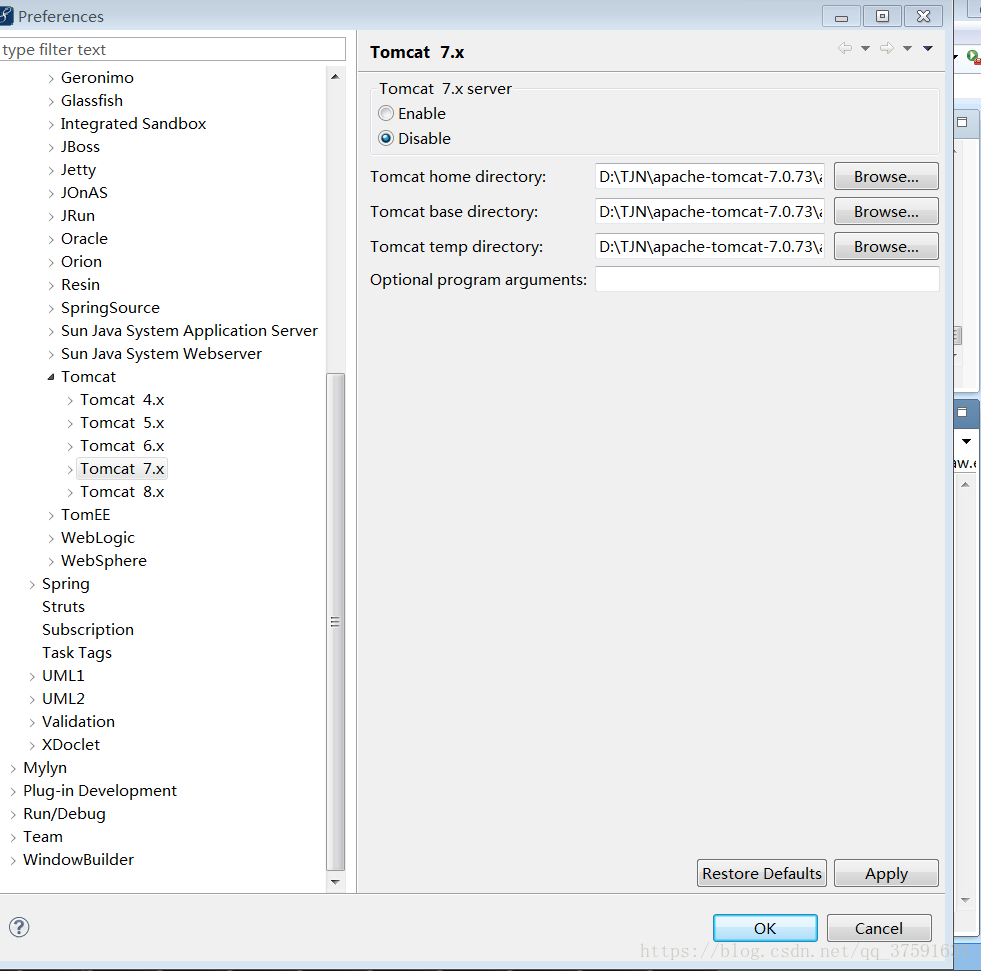Expand the Tomcat 7.x node
The image size is (981, 971).
(70, 469)
